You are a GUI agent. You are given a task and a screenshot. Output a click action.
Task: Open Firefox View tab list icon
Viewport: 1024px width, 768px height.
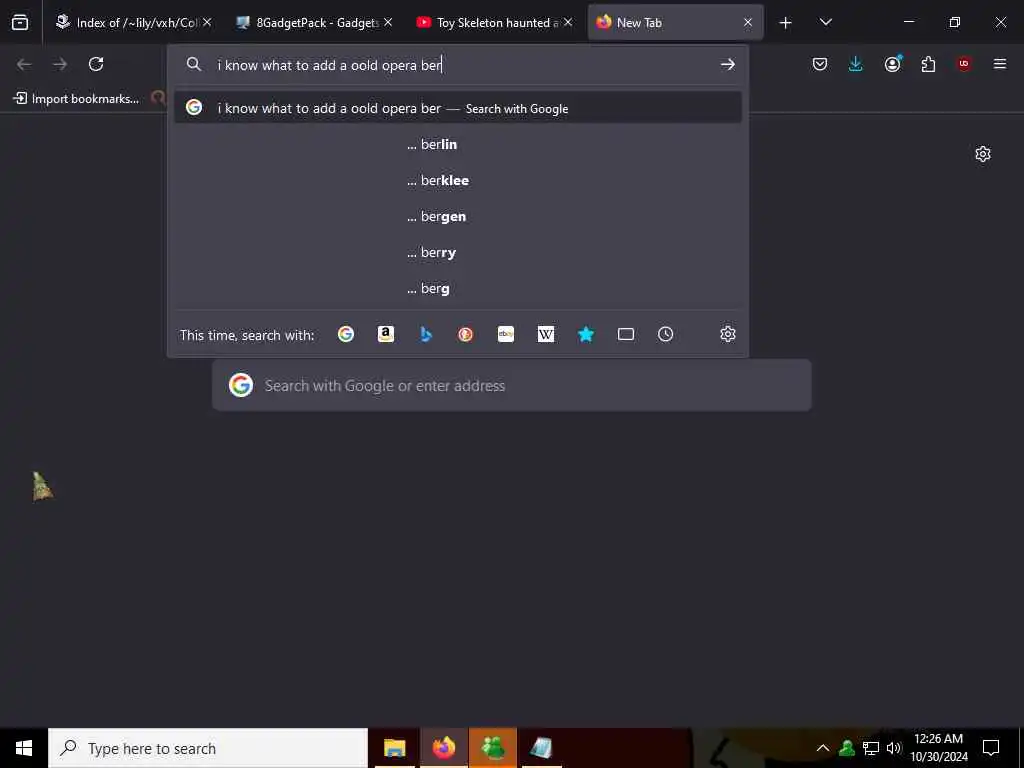(x=20, y=22)
